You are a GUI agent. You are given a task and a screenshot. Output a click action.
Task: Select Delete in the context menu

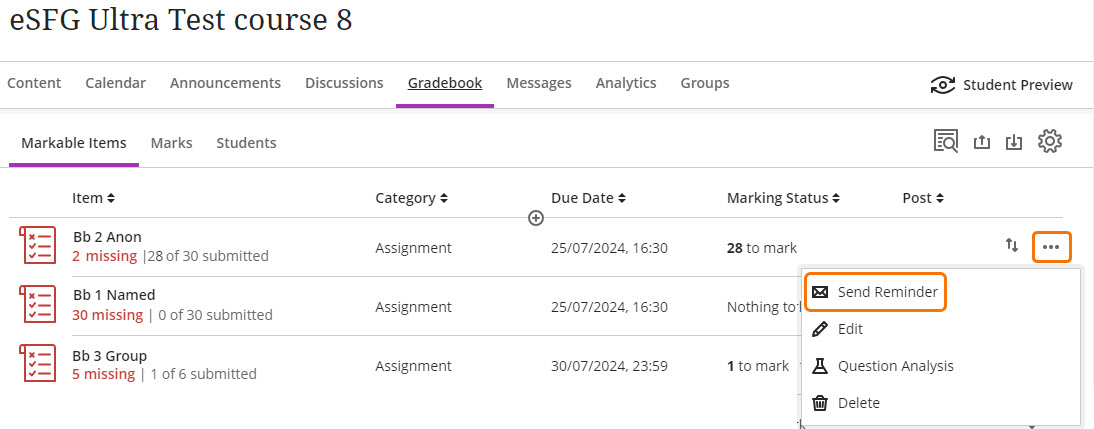[x=858, y=403]
